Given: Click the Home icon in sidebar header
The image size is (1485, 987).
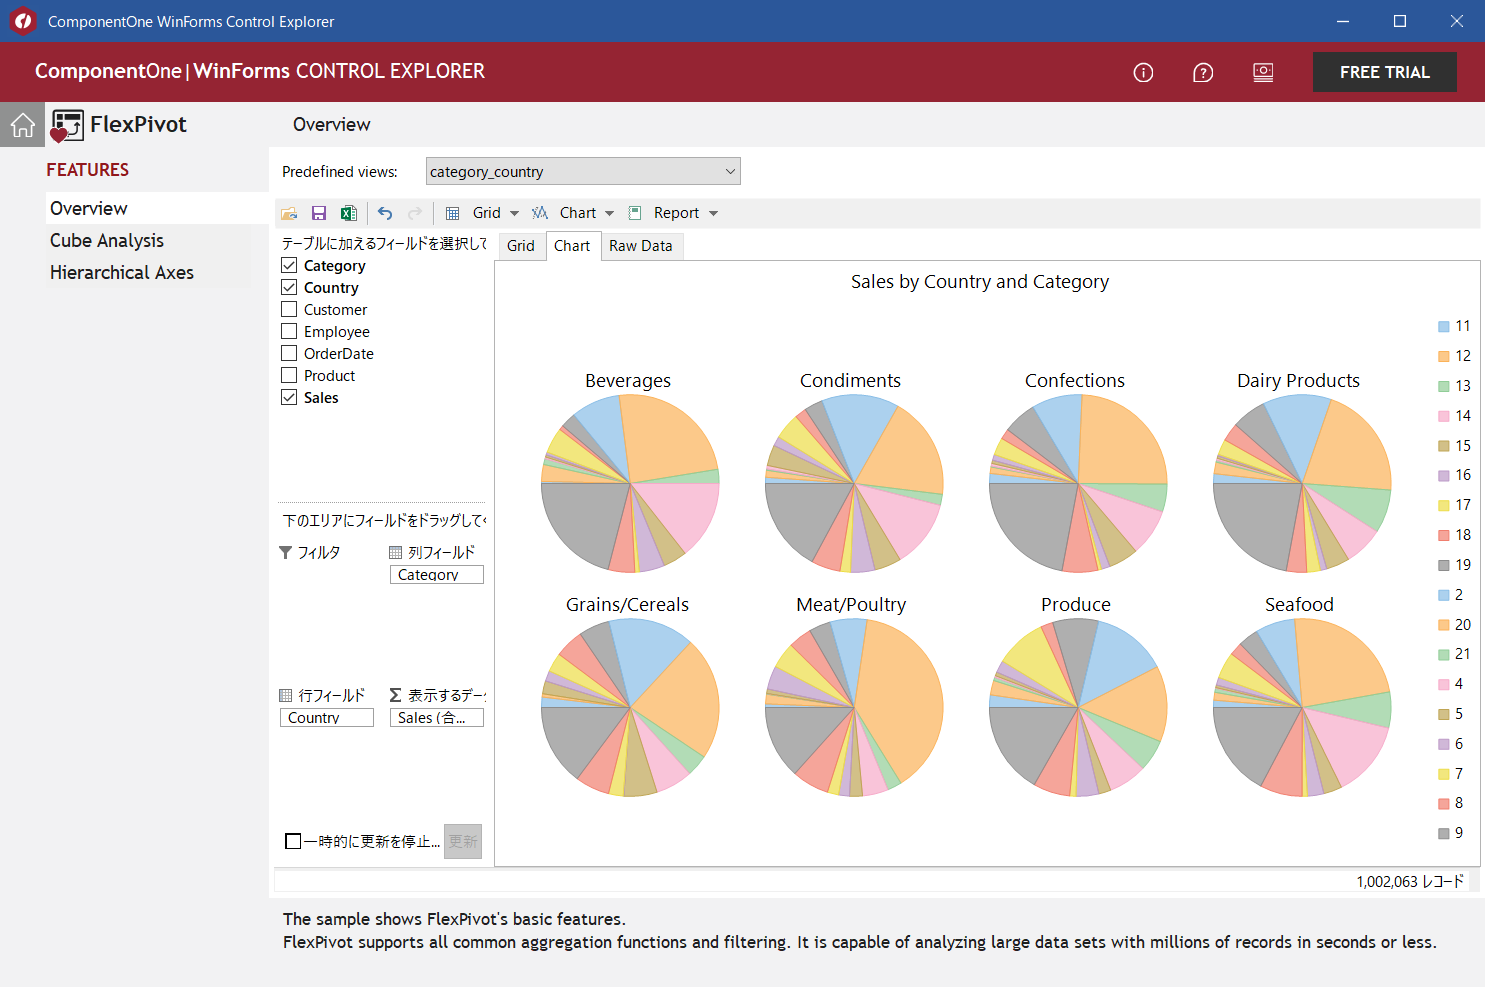Looking at the screenshot, I should 22,125.
